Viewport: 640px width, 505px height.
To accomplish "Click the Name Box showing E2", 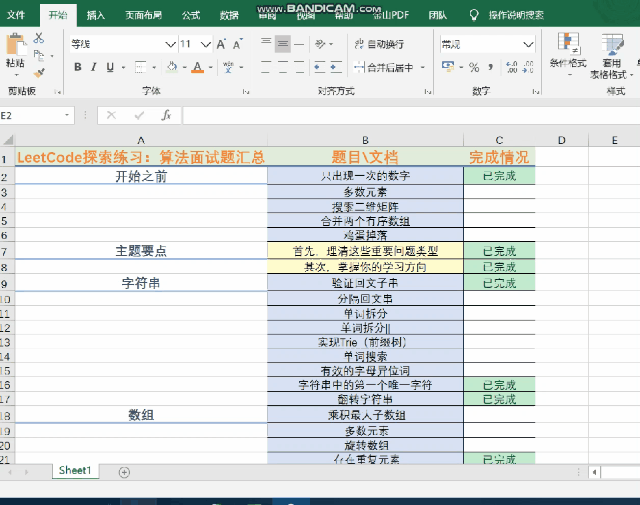I will [x=31, y=116].
